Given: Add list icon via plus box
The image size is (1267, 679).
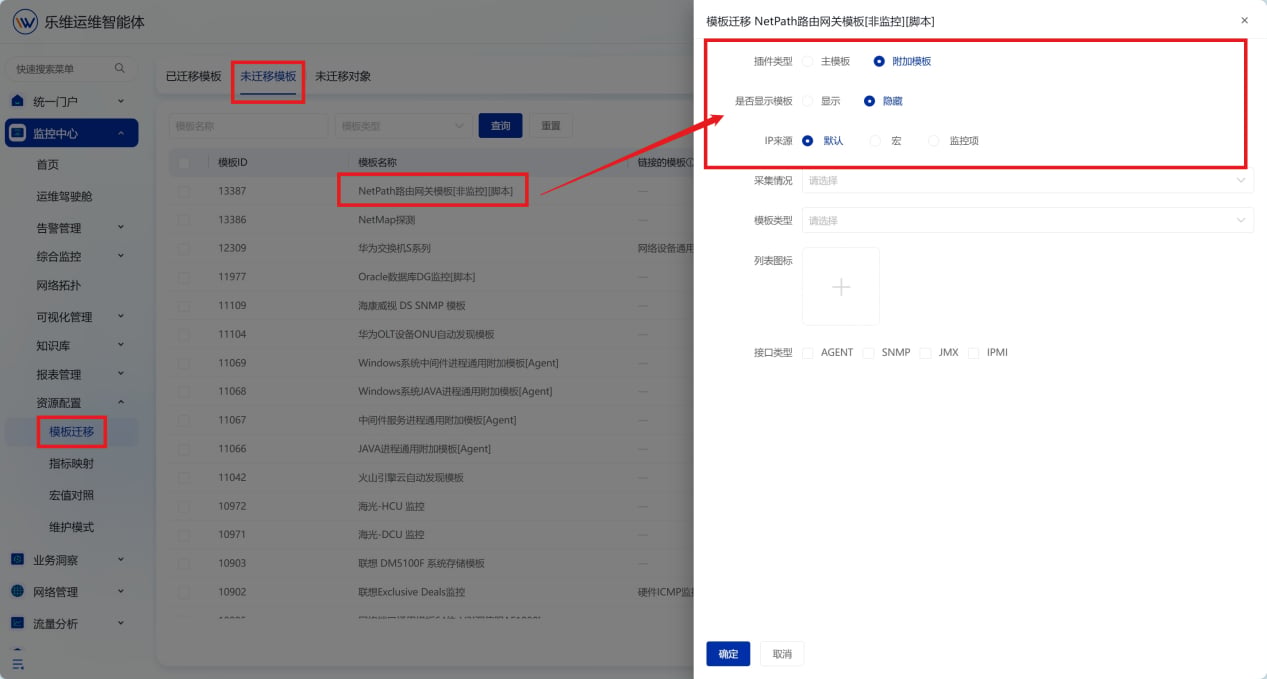Looking at the screenshot, I should coord(841,287).
